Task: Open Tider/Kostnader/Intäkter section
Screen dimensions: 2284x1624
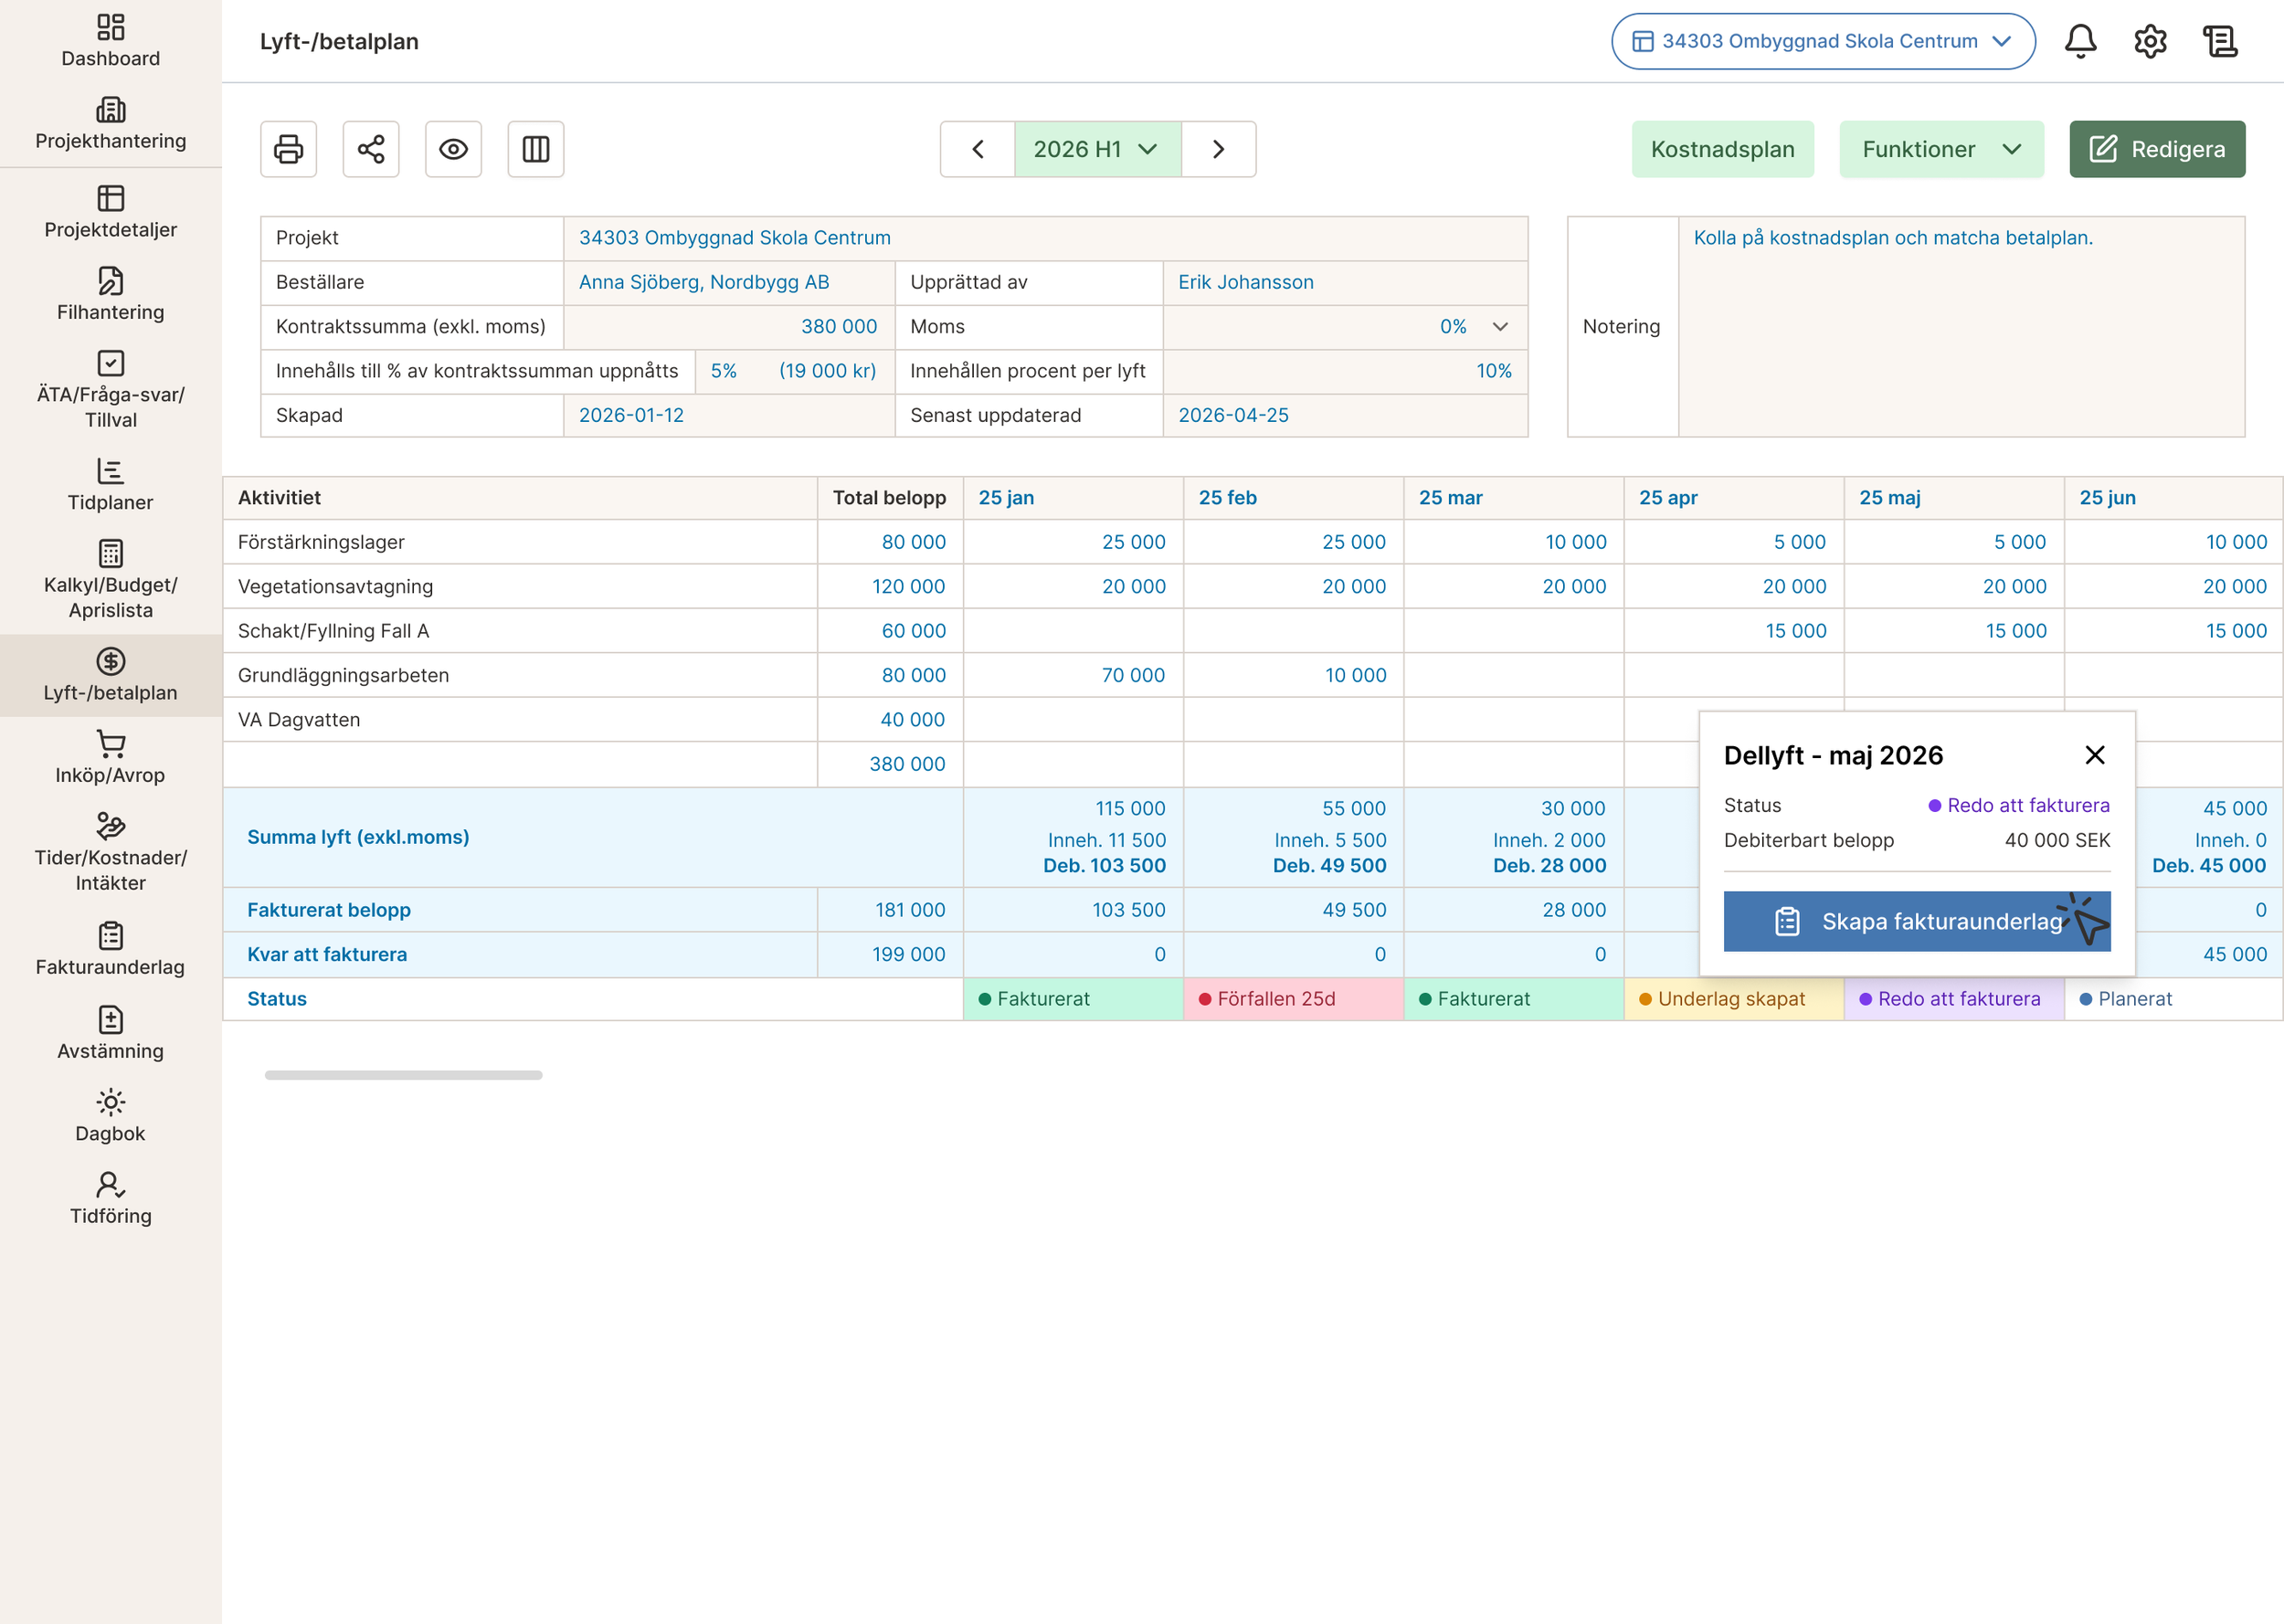Action: pyautogui.click(x=111, y=853)
